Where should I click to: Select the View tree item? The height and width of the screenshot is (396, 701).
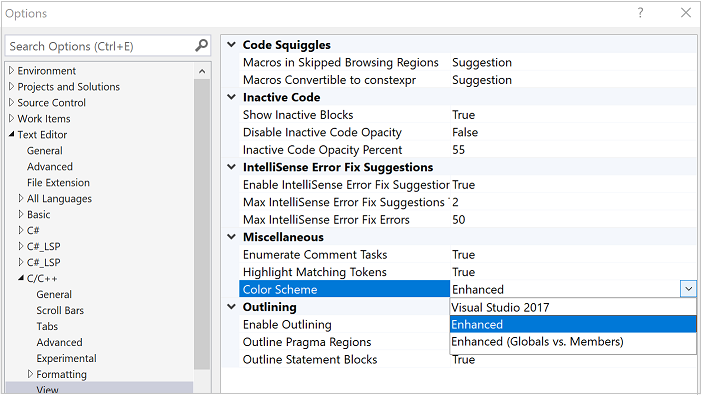(x=47, y=389)
